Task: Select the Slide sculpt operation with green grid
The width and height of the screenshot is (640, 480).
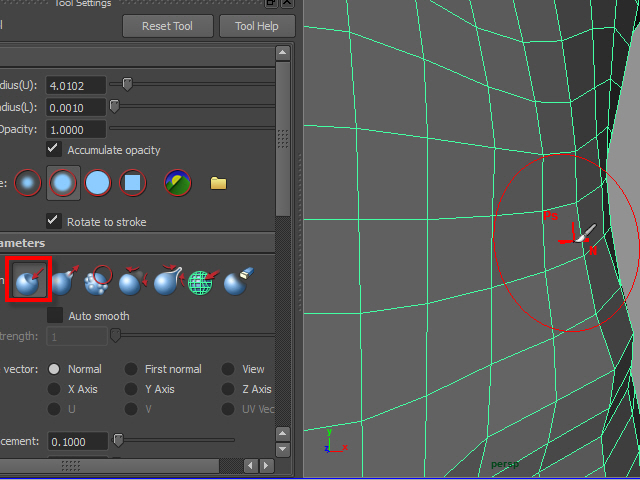Action: coord(202,282)
